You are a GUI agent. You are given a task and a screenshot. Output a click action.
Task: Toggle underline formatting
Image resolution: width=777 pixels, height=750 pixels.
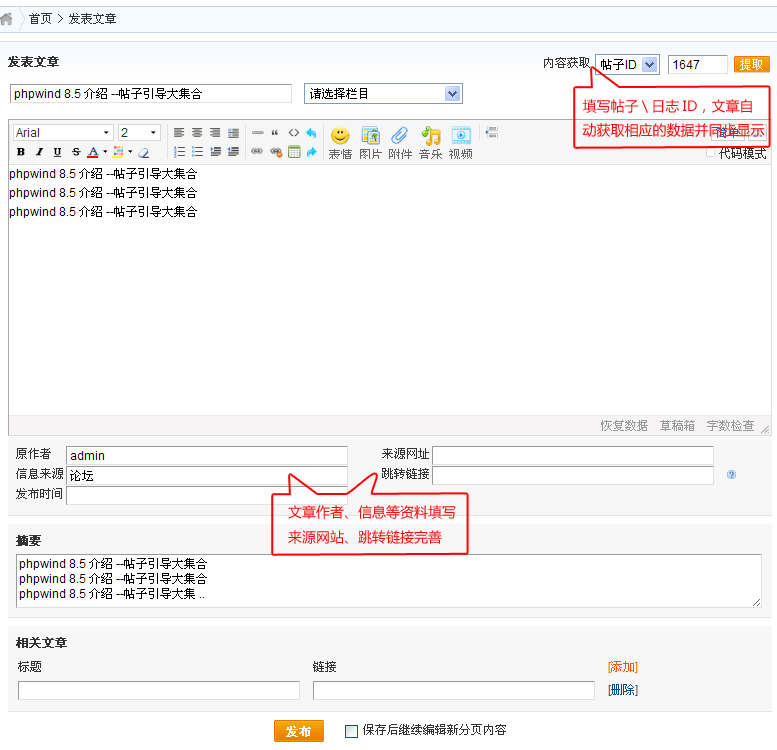click(x=57, y=152)
